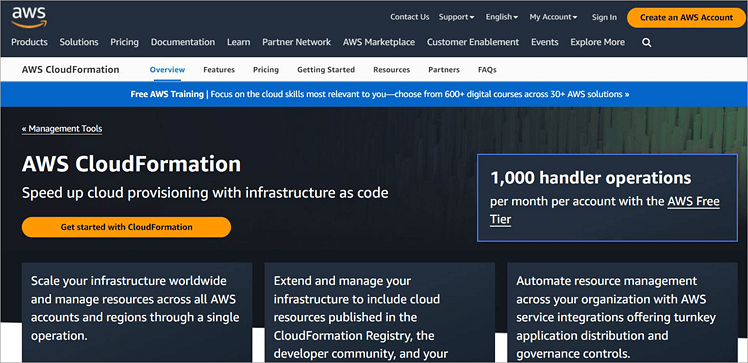Go to Pricing in main navigation
This screenshot has width=748, height=363.
click(125, 42)
